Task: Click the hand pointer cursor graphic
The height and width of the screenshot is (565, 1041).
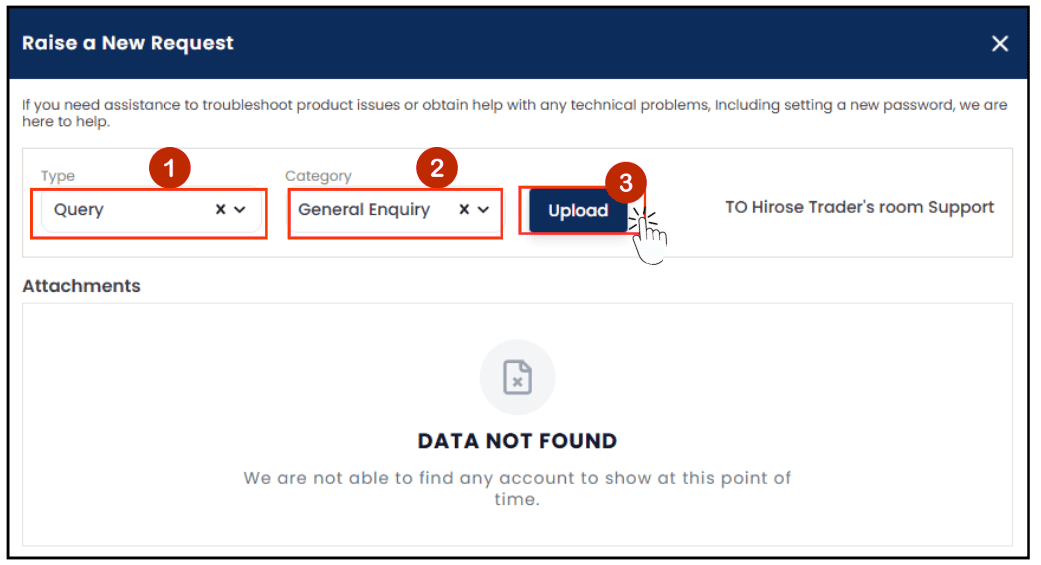Action: click(648, 237)
